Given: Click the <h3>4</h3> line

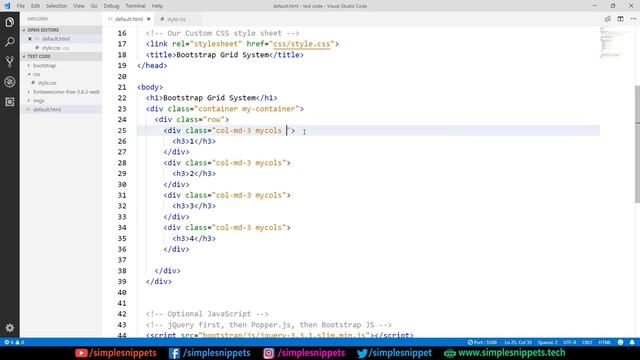Looking at the screenshot, I should point(194,238).
